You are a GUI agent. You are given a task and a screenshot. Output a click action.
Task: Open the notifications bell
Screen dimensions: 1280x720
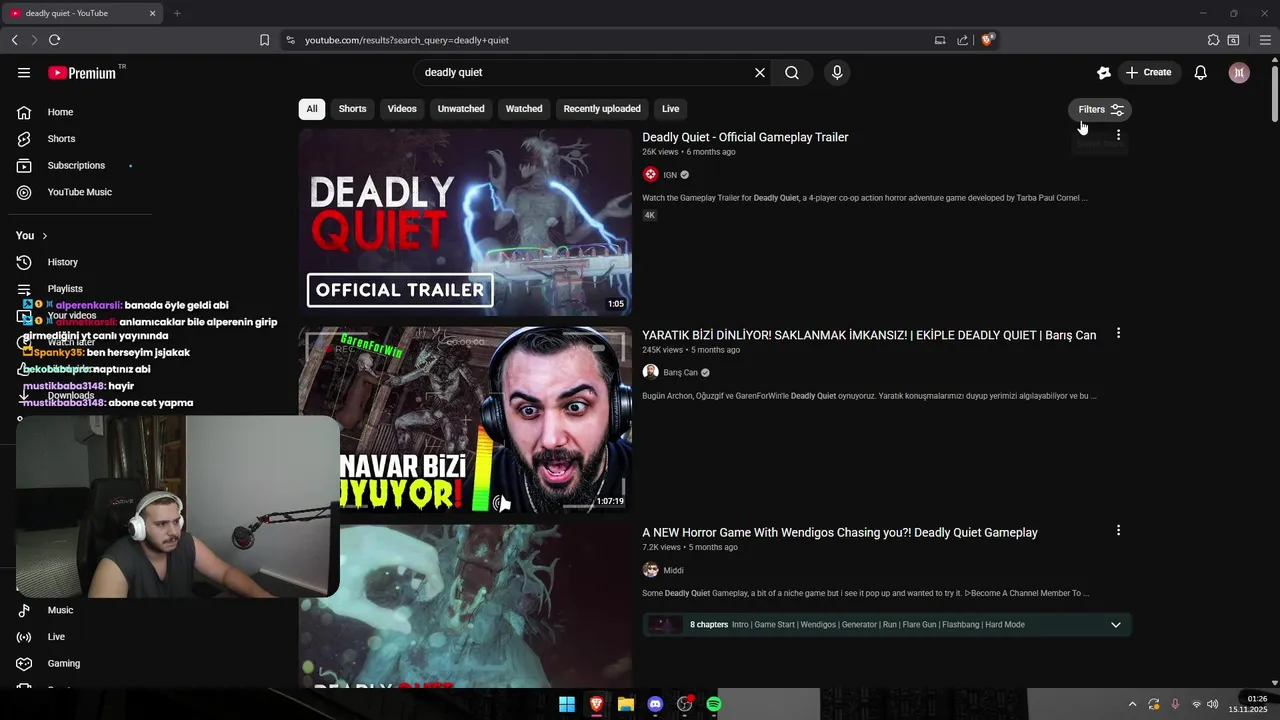point(1201,72)
